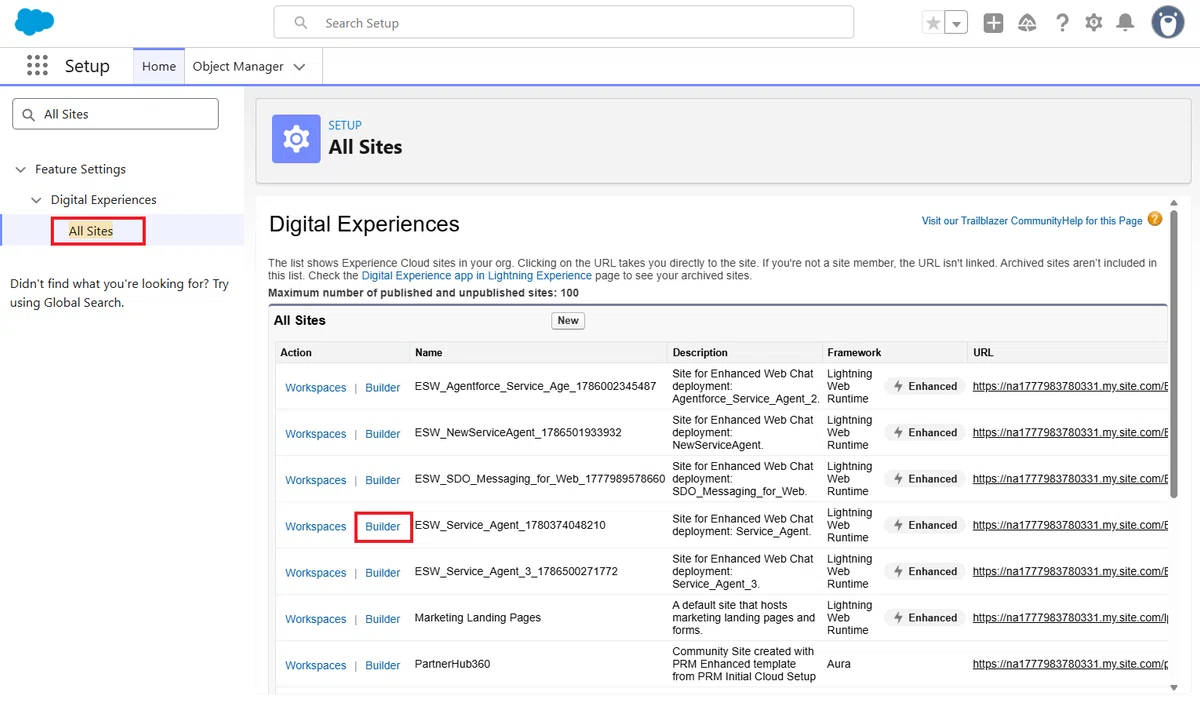The image size is (1200, 703).
Task: Open the ESW_SDO_Messaging_for_Web site URL
Action: [x=1070, y=479]
